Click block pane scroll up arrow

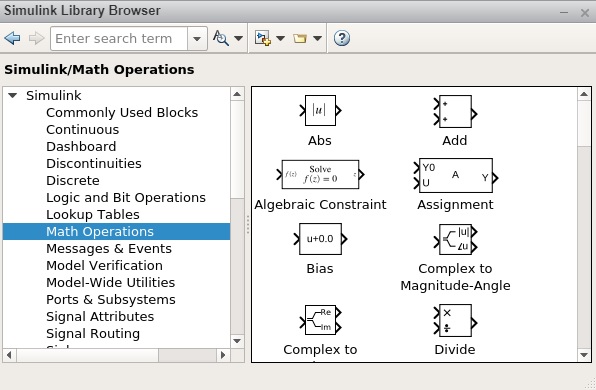click(584, 94)
